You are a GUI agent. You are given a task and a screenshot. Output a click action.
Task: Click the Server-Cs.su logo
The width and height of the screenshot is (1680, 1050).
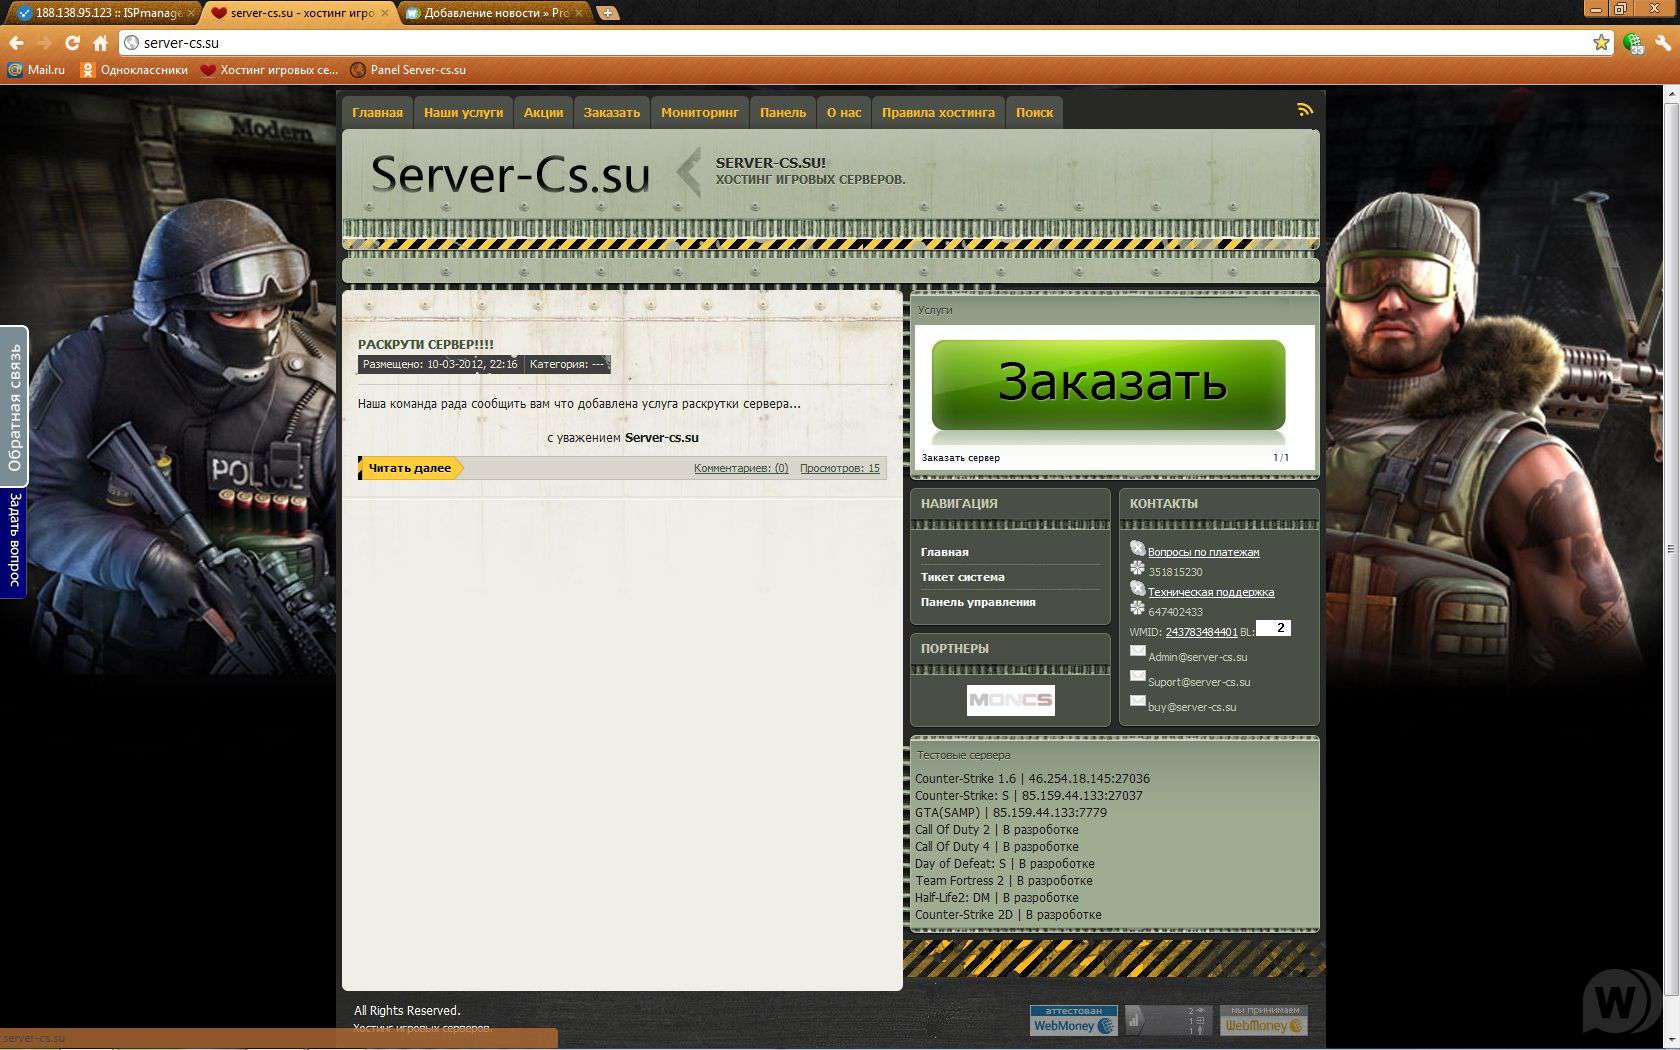(x=510, y=175)
